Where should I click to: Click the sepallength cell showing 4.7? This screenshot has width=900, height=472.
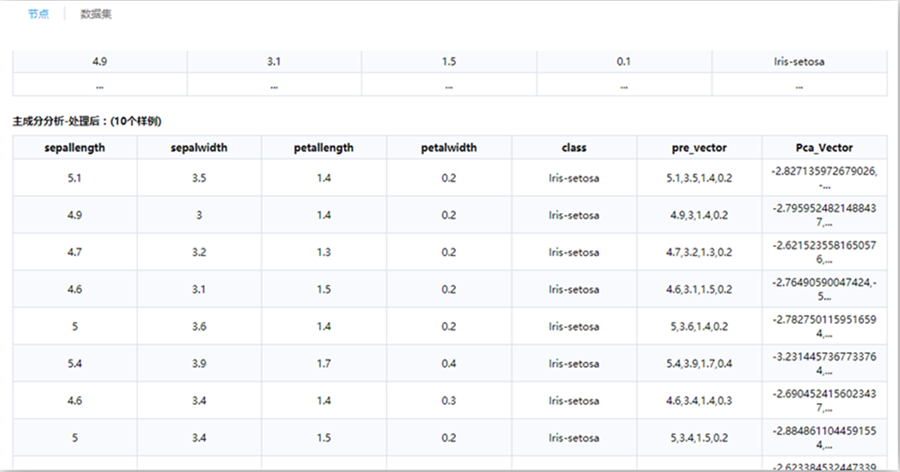click(75, 252)
